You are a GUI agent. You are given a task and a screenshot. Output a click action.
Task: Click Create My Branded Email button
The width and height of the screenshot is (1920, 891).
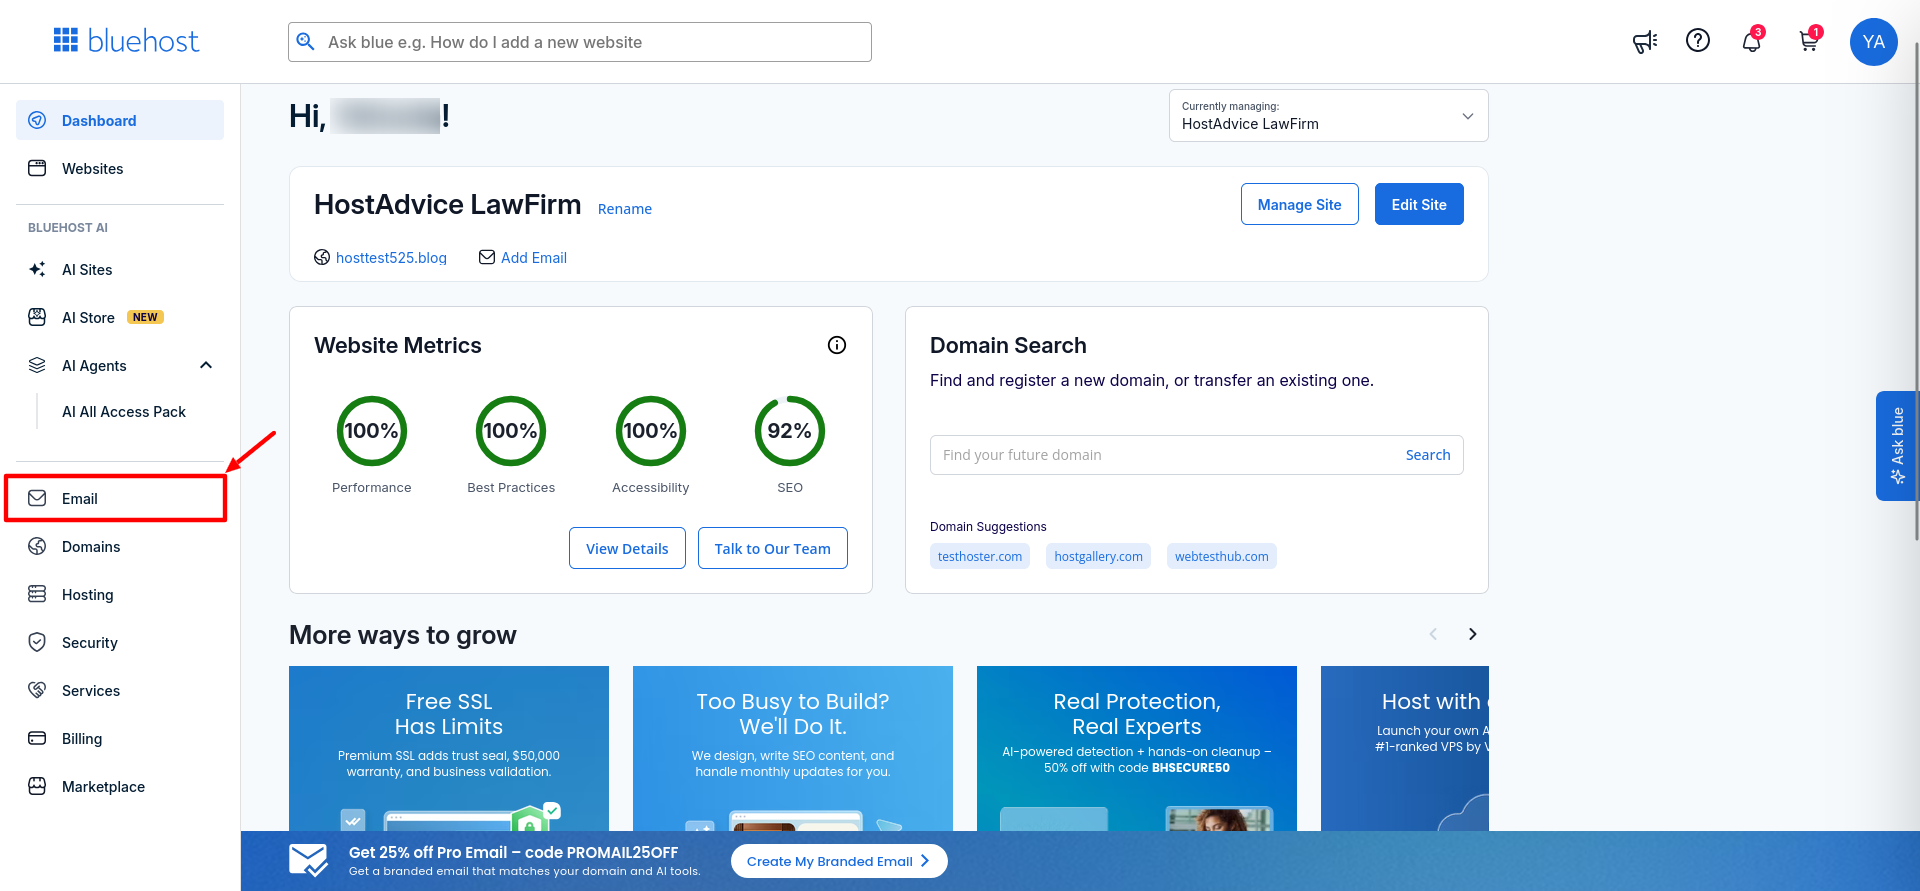click(839, 861)
